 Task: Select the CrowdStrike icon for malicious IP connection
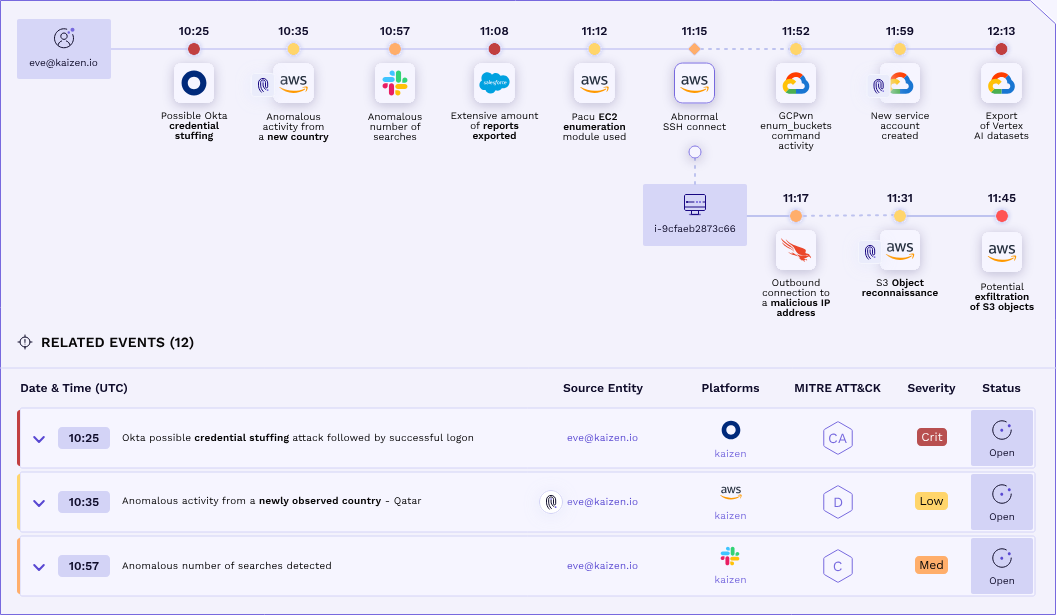point(795,250)
